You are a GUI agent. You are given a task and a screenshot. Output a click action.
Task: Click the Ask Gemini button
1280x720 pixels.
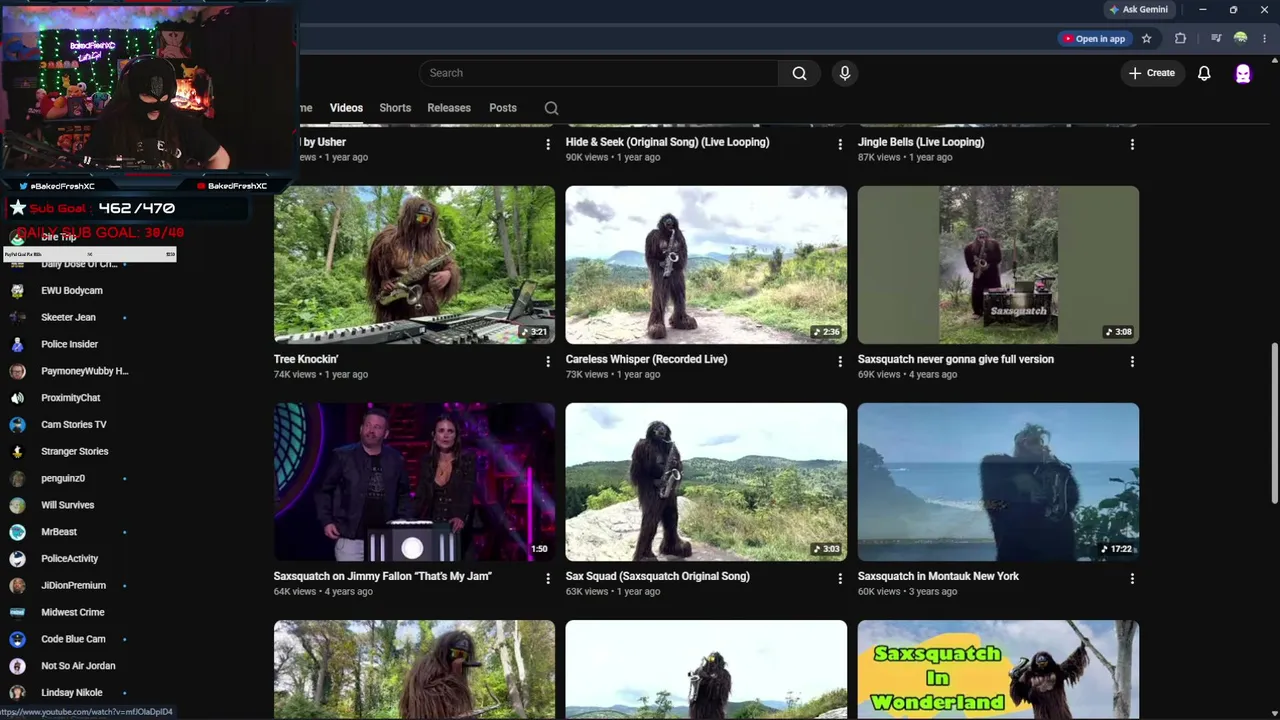1138,10
